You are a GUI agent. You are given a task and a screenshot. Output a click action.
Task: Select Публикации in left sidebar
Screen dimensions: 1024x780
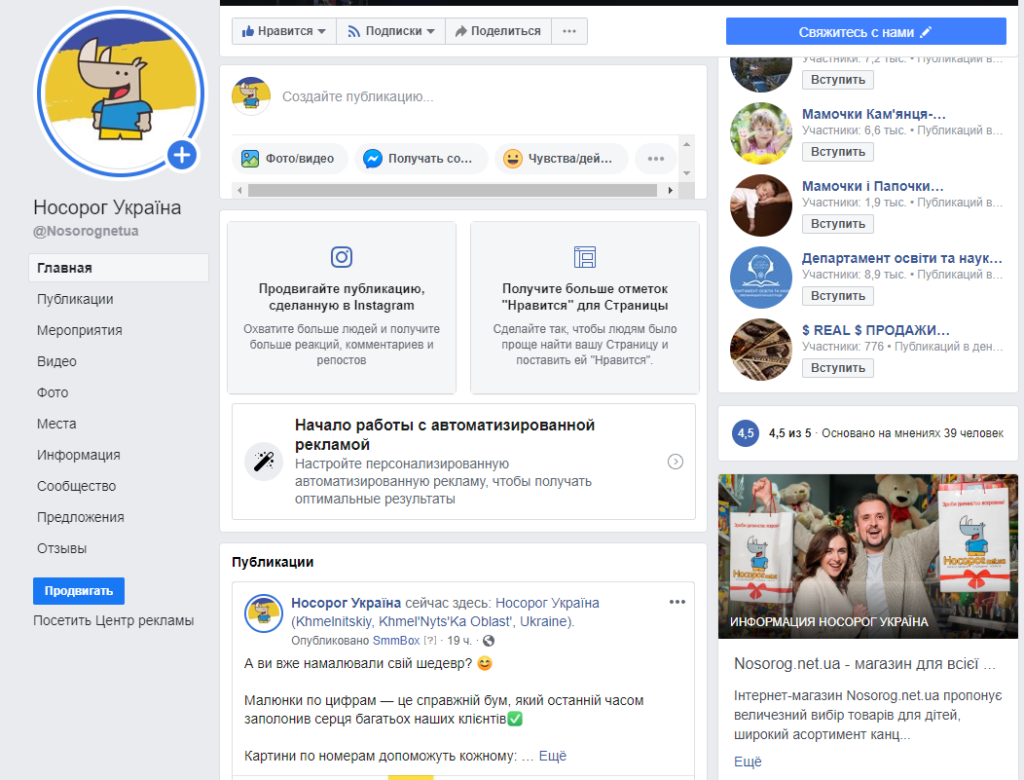pyautogui.click(x=75, y=299)
